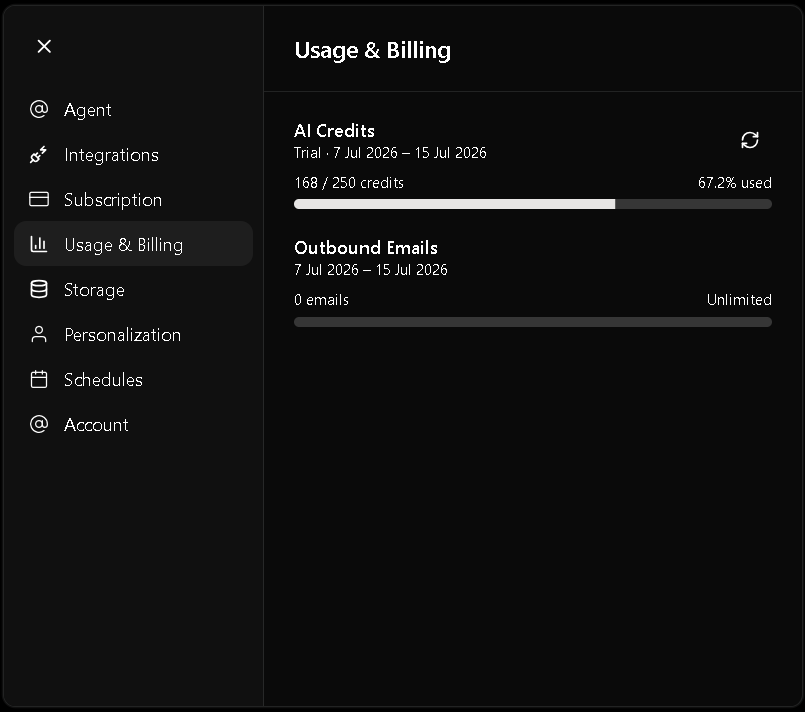This screenshot has height=712, width=805.
Task: Click the '67.2% used' label
Action: click(x=735, y=183)
